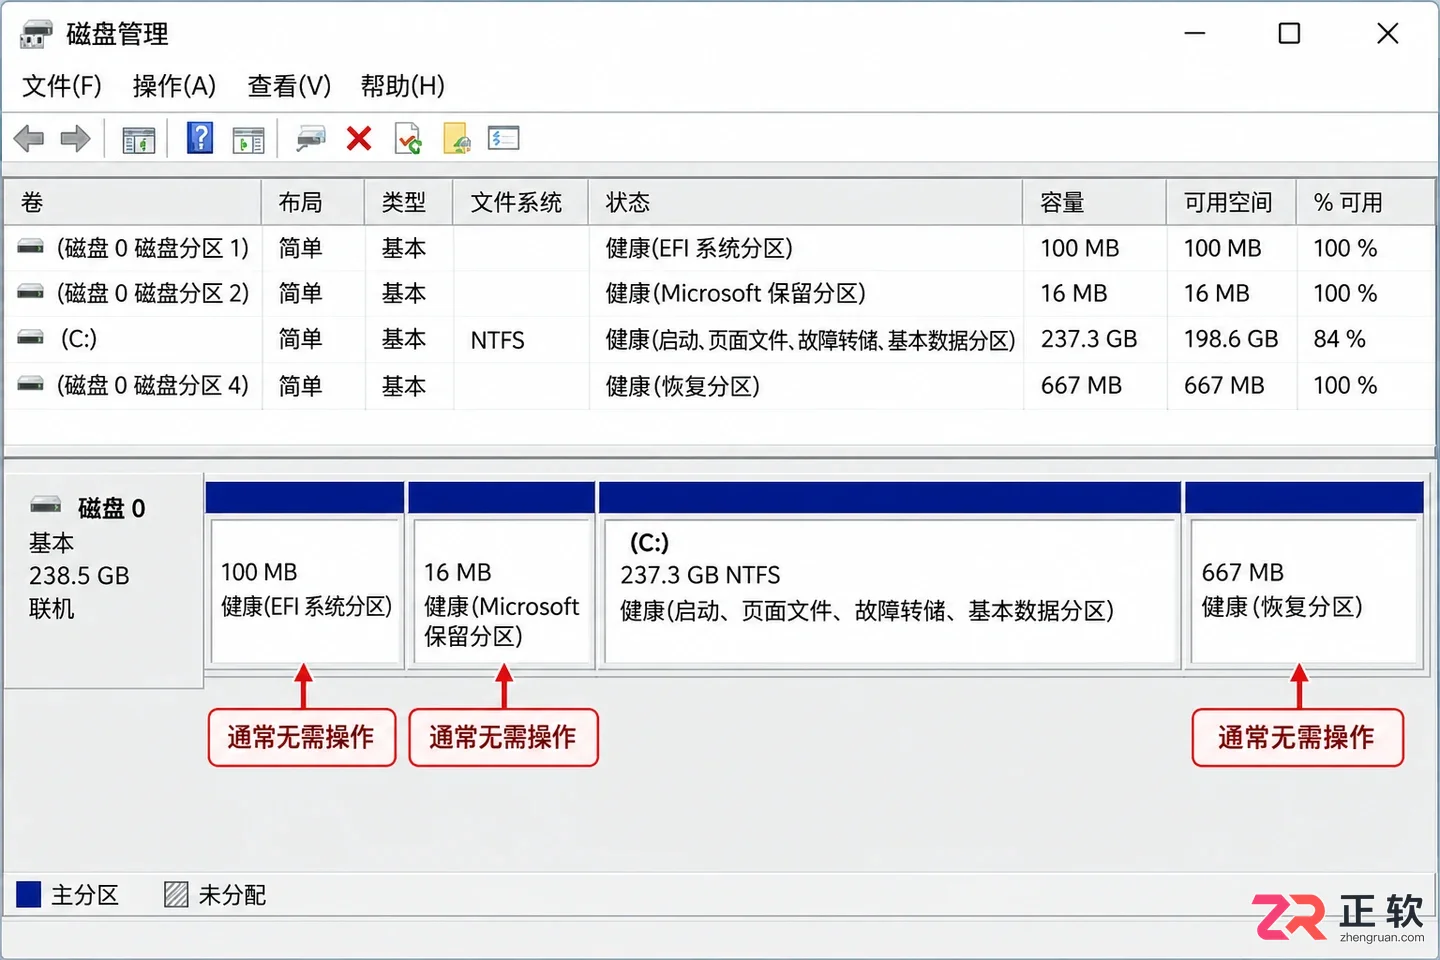The height and width of the screenshot is (960, 1440).
Task: Click the document with green checkmark icon
Action: (x=409, y=139)
